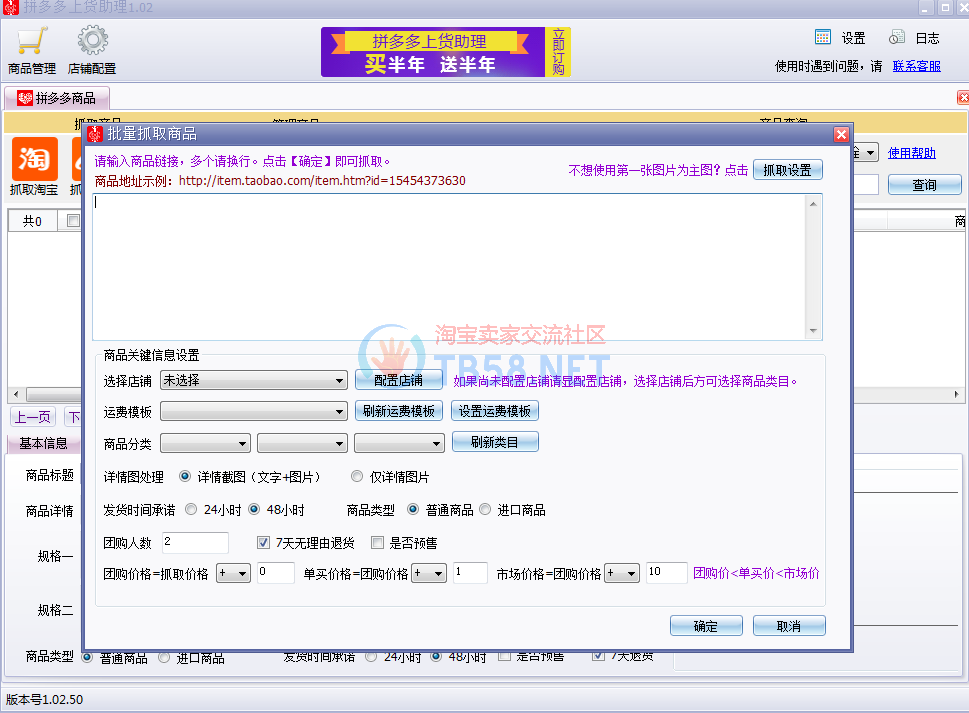
Task: Click the 团购人数 input field
Action: pos(195,542)
